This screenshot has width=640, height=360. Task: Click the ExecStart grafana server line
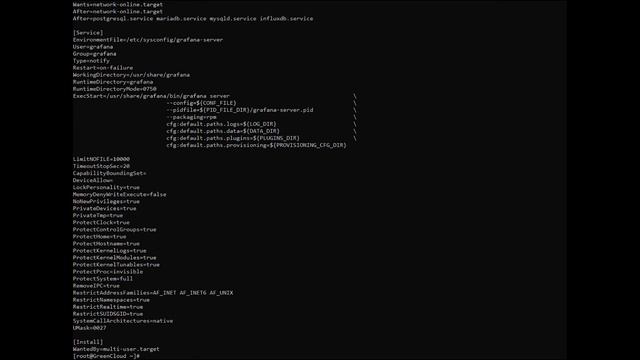151,96
